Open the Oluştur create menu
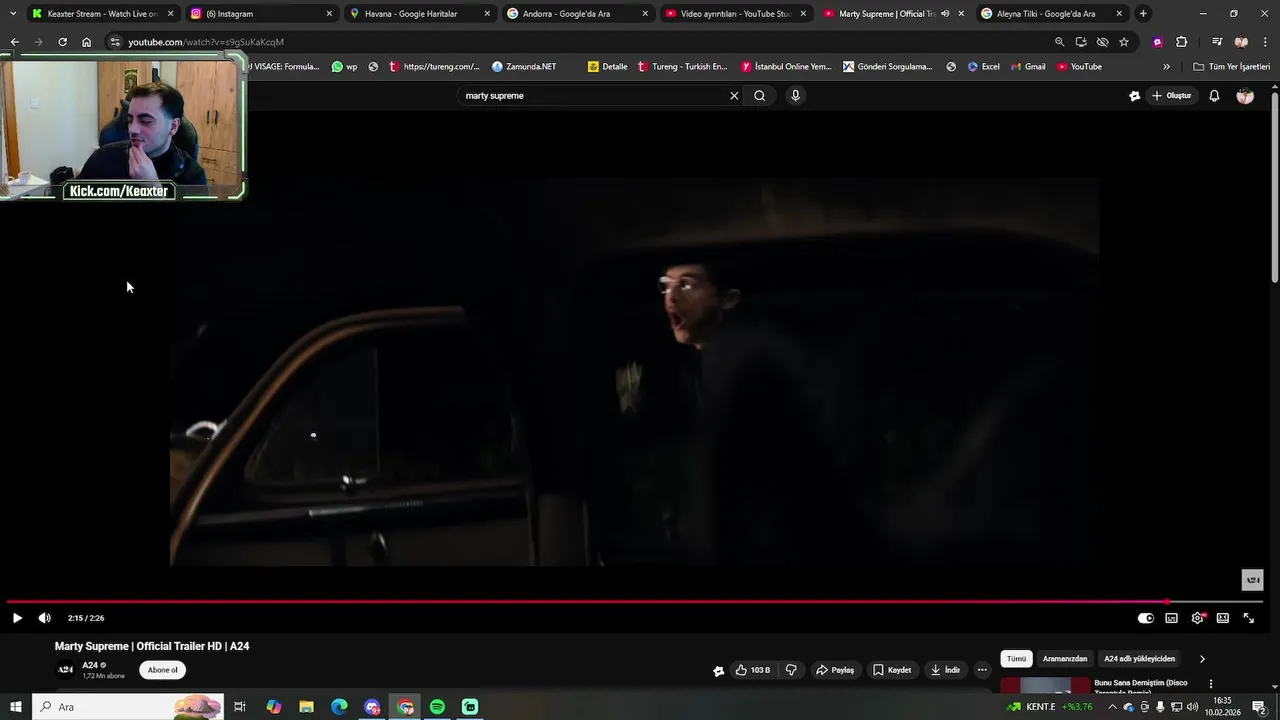The height and width of the screenshot is (720, 1280). coord(1172,96)
